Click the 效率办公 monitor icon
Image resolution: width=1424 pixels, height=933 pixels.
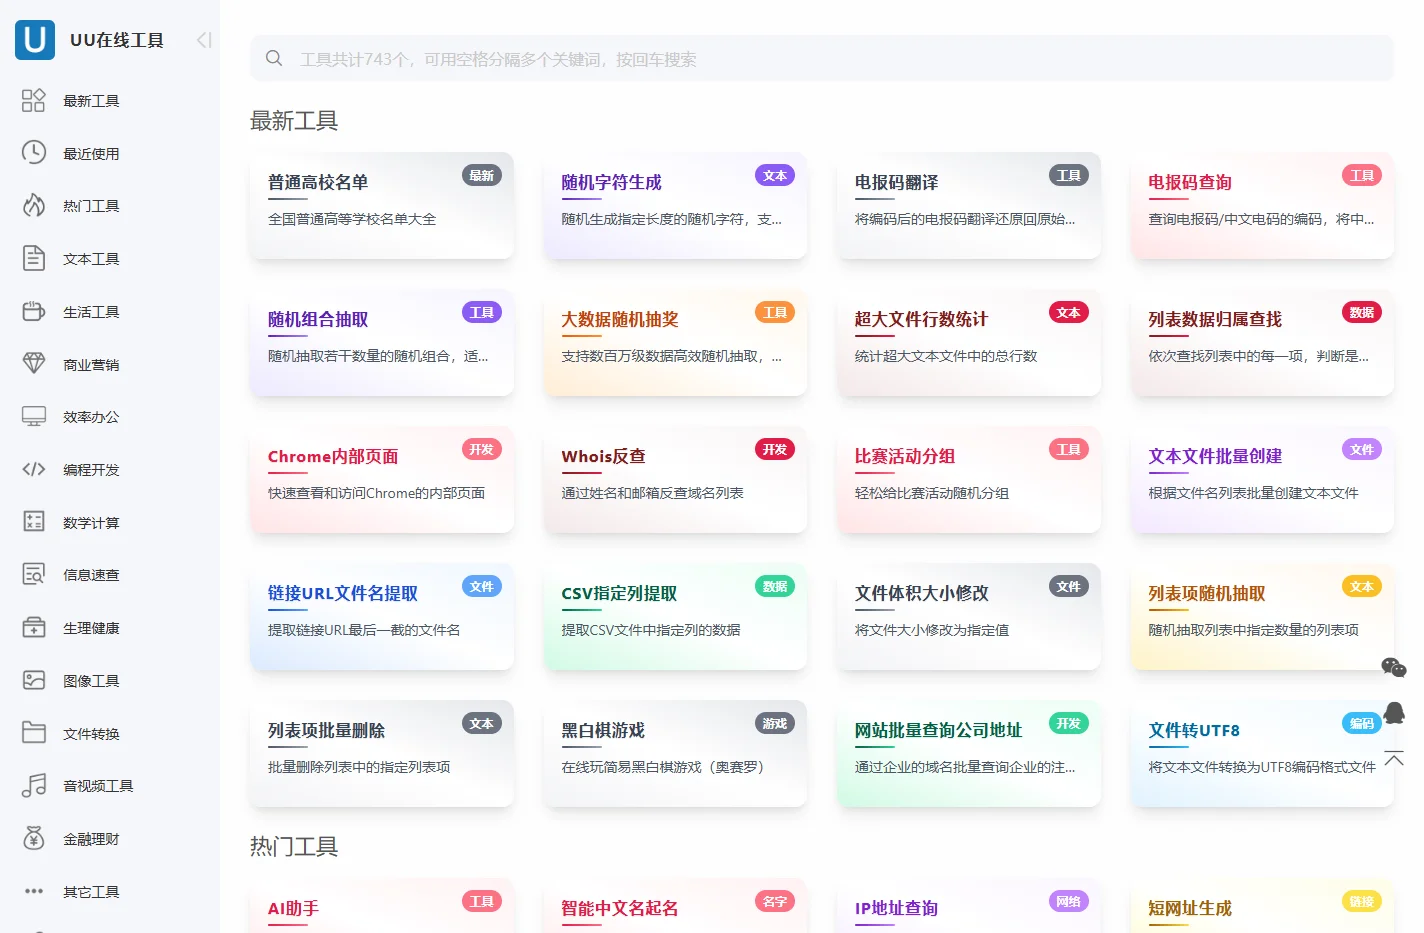34,416
